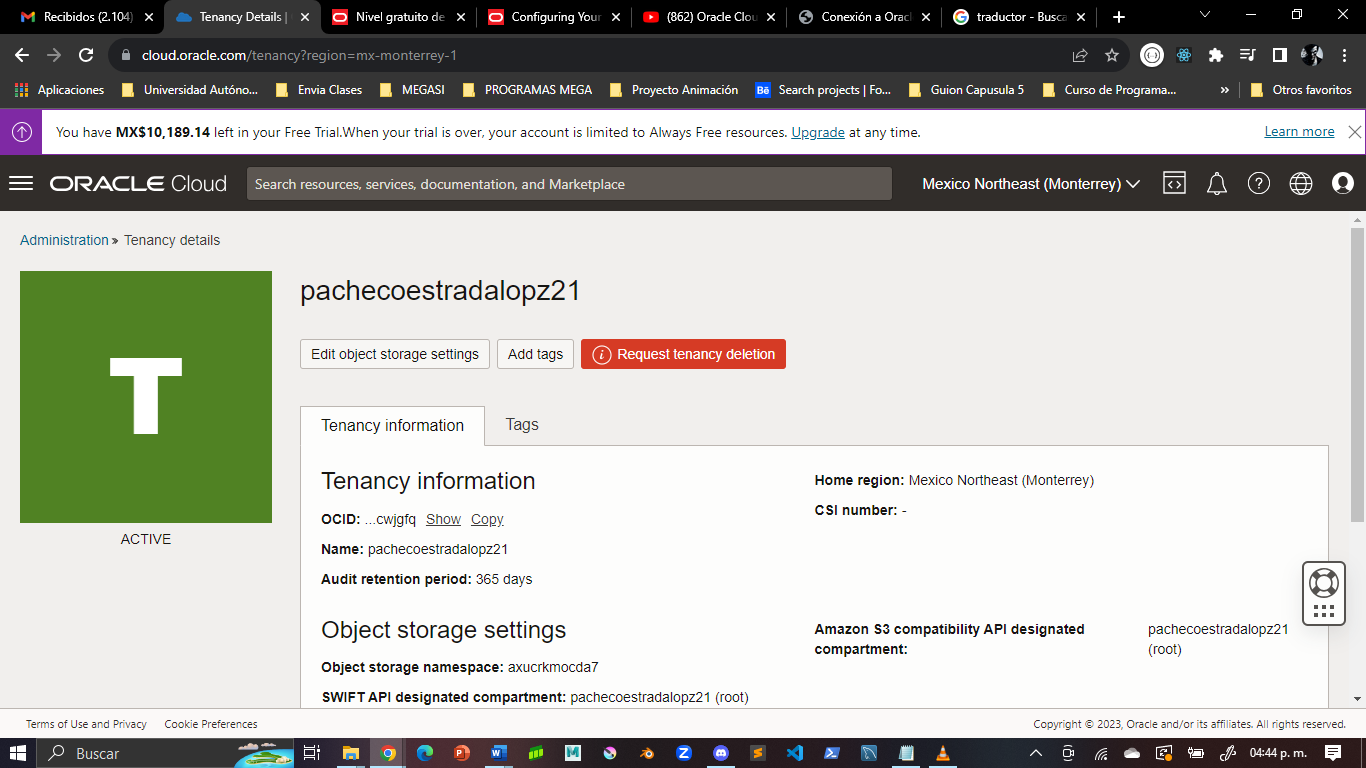Open the Cookie Preferences link
Viewport: 1366px width, 768px height.
pos(211,724)
